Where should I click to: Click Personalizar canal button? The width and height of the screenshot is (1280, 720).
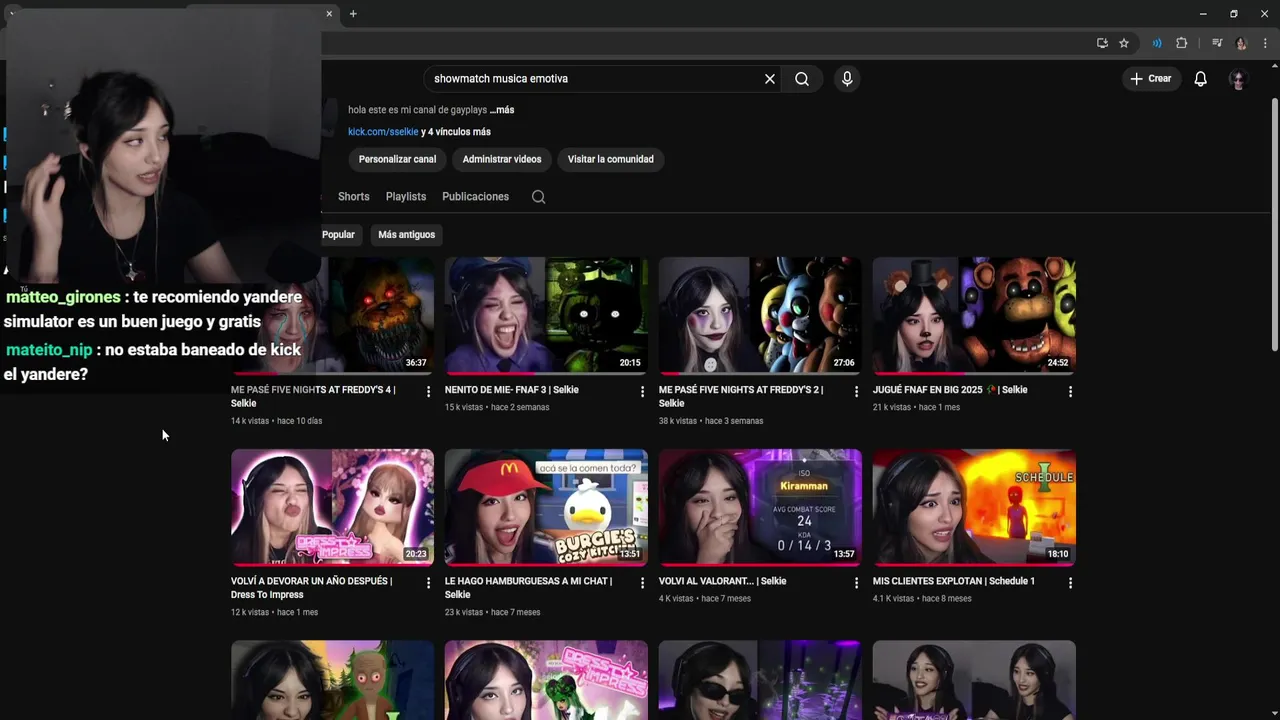point(397,159)
